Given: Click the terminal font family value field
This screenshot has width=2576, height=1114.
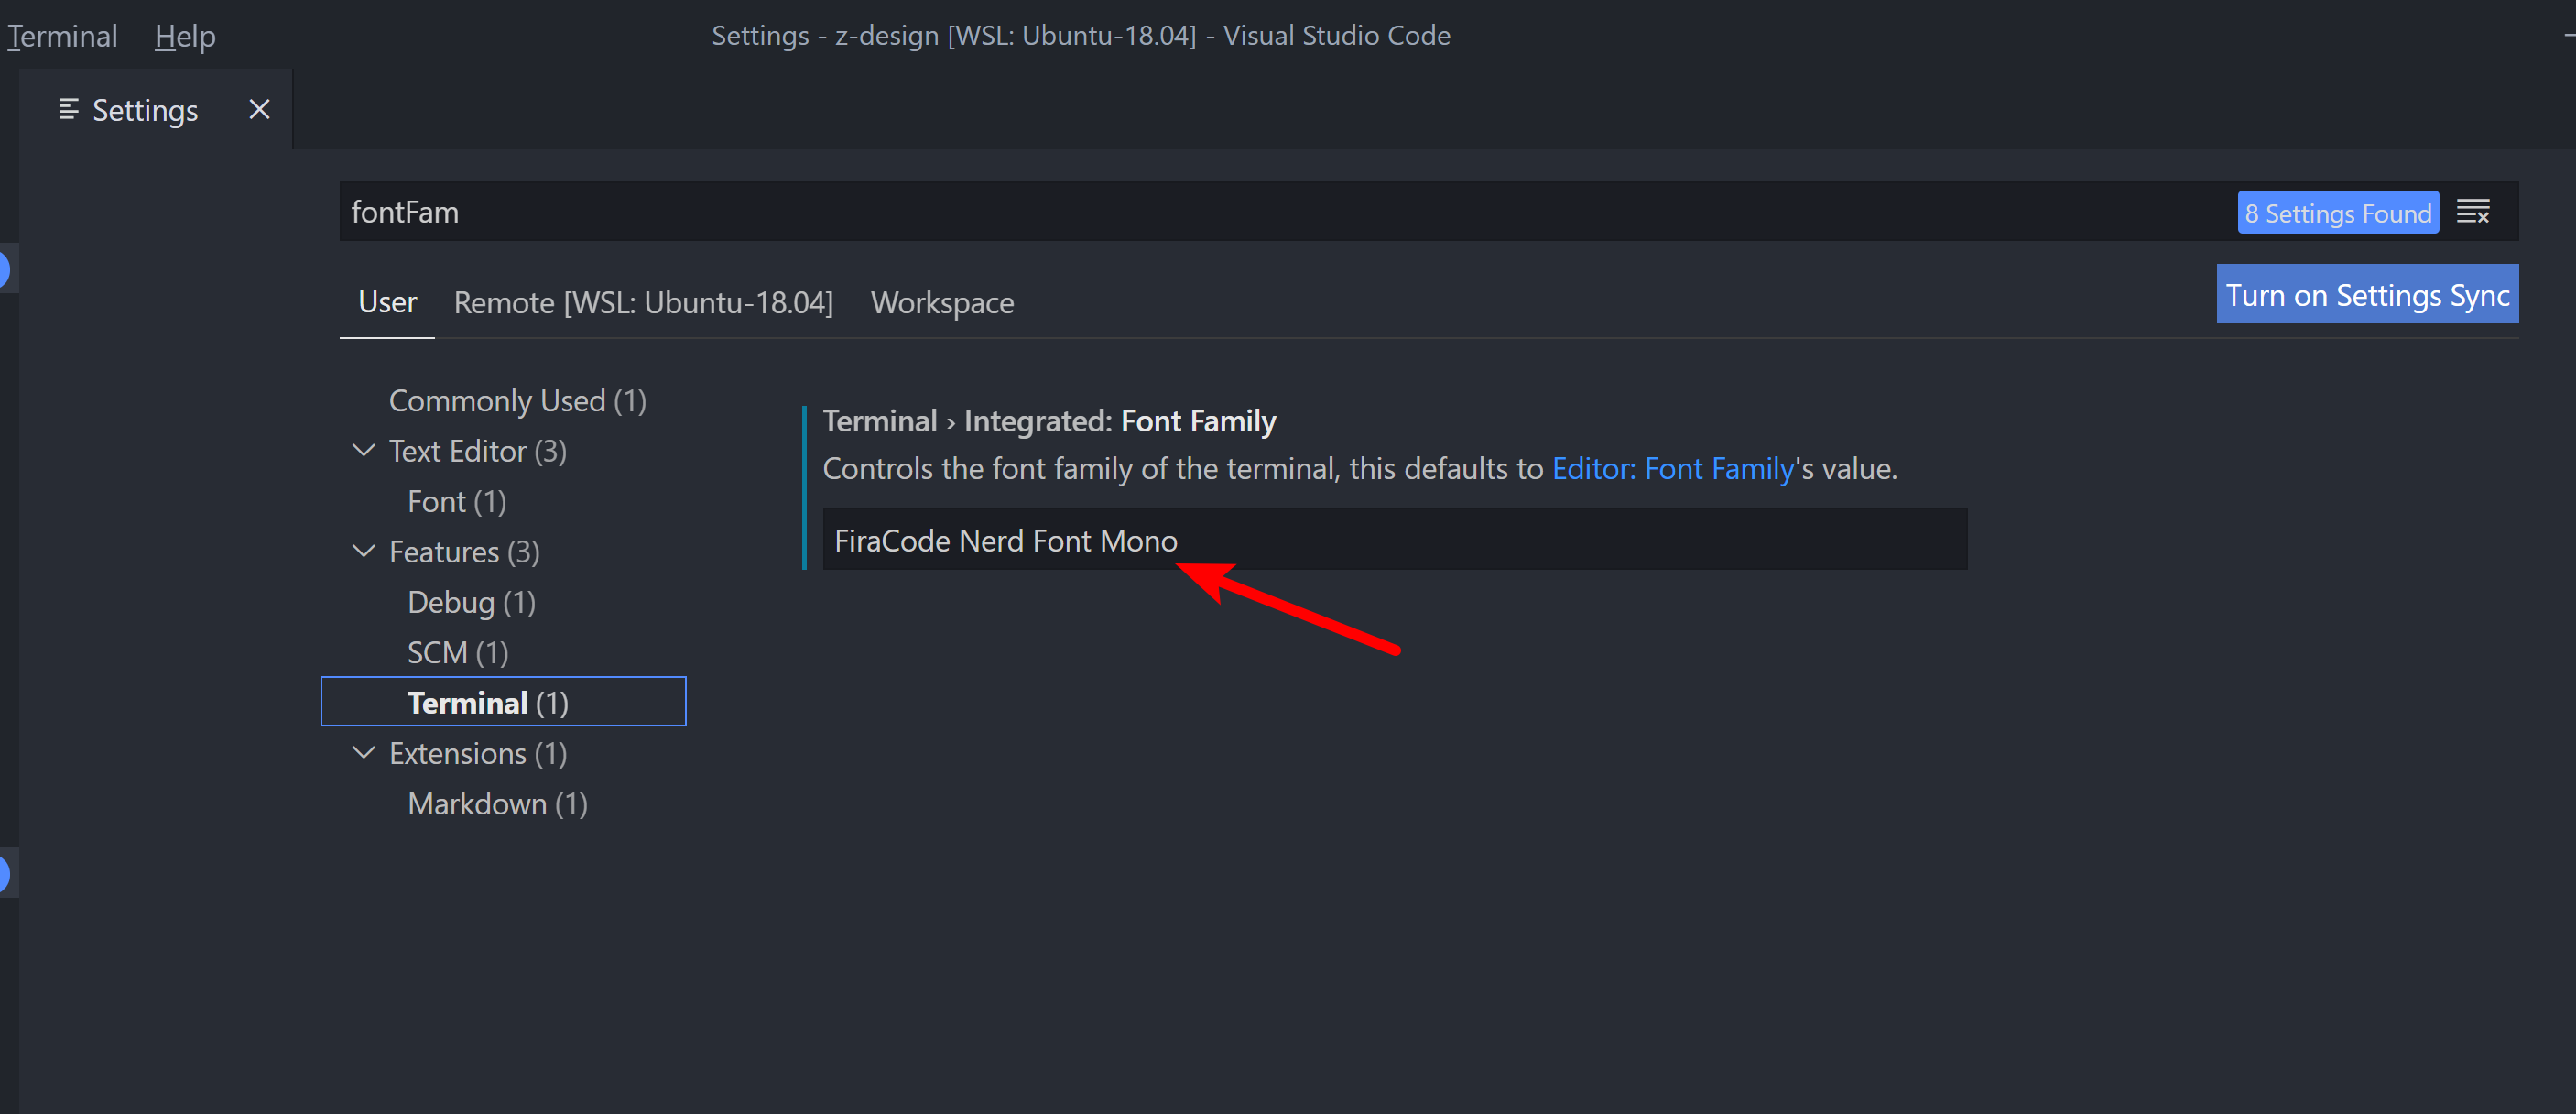Looking at the screenshot, I should pyautogui.click(x=1394, y=539).
